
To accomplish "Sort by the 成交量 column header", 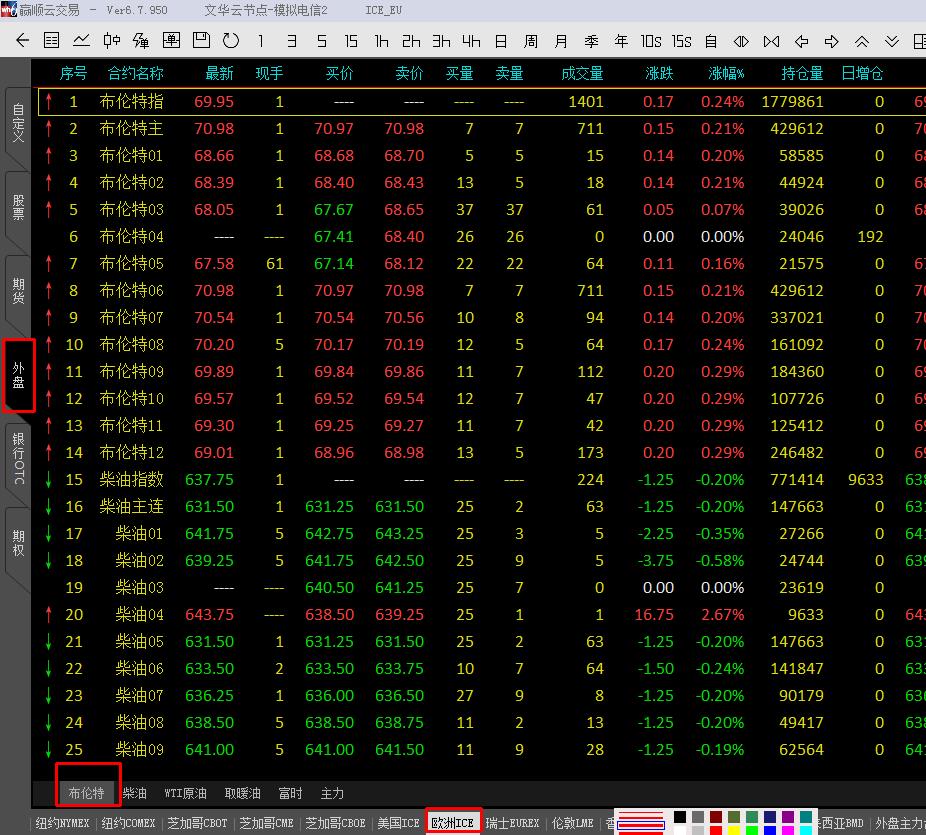I will [582, 73].
